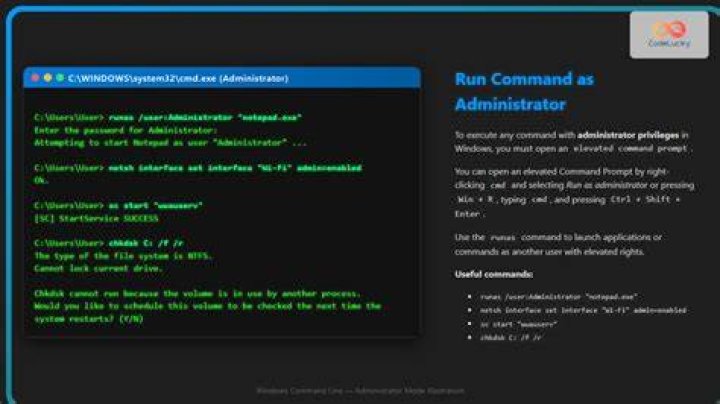Image resolution: width=720 pixels, height=404 pixels.
Task: Click the runas bullet under Useful commands
Action: point(558,297)
